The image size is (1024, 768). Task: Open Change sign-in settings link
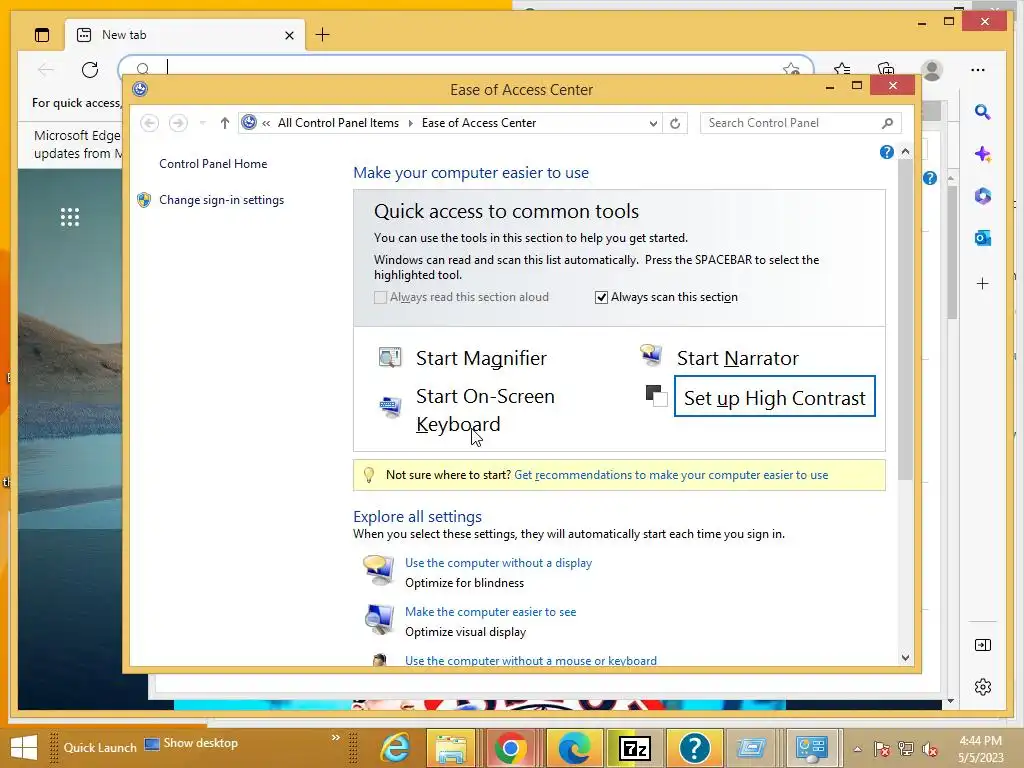221,200
